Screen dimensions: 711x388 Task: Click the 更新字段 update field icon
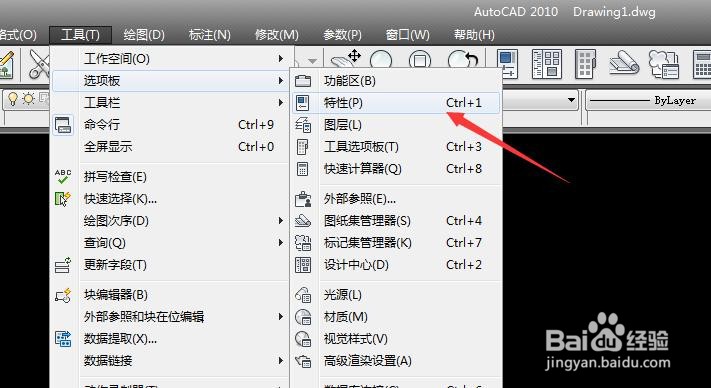point(63,265)
